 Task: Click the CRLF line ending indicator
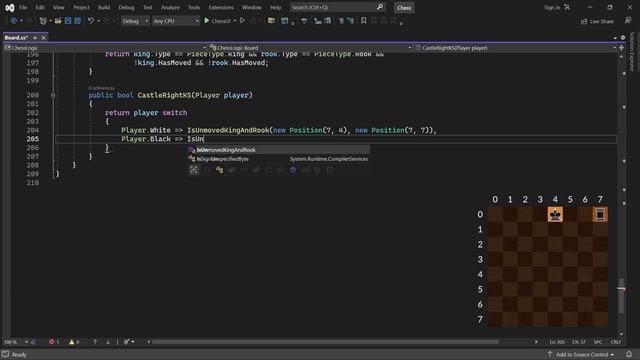coord(616,342)
